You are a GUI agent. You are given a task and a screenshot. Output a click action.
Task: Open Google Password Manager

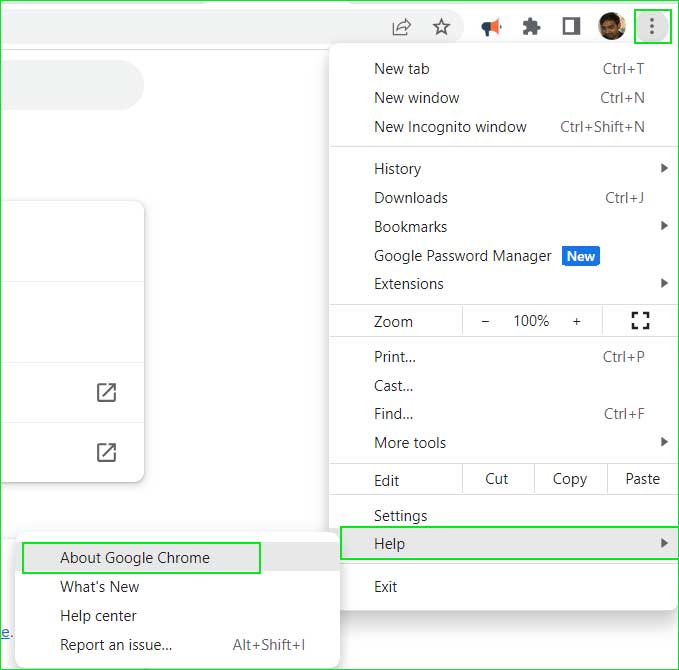pos(504,256)
